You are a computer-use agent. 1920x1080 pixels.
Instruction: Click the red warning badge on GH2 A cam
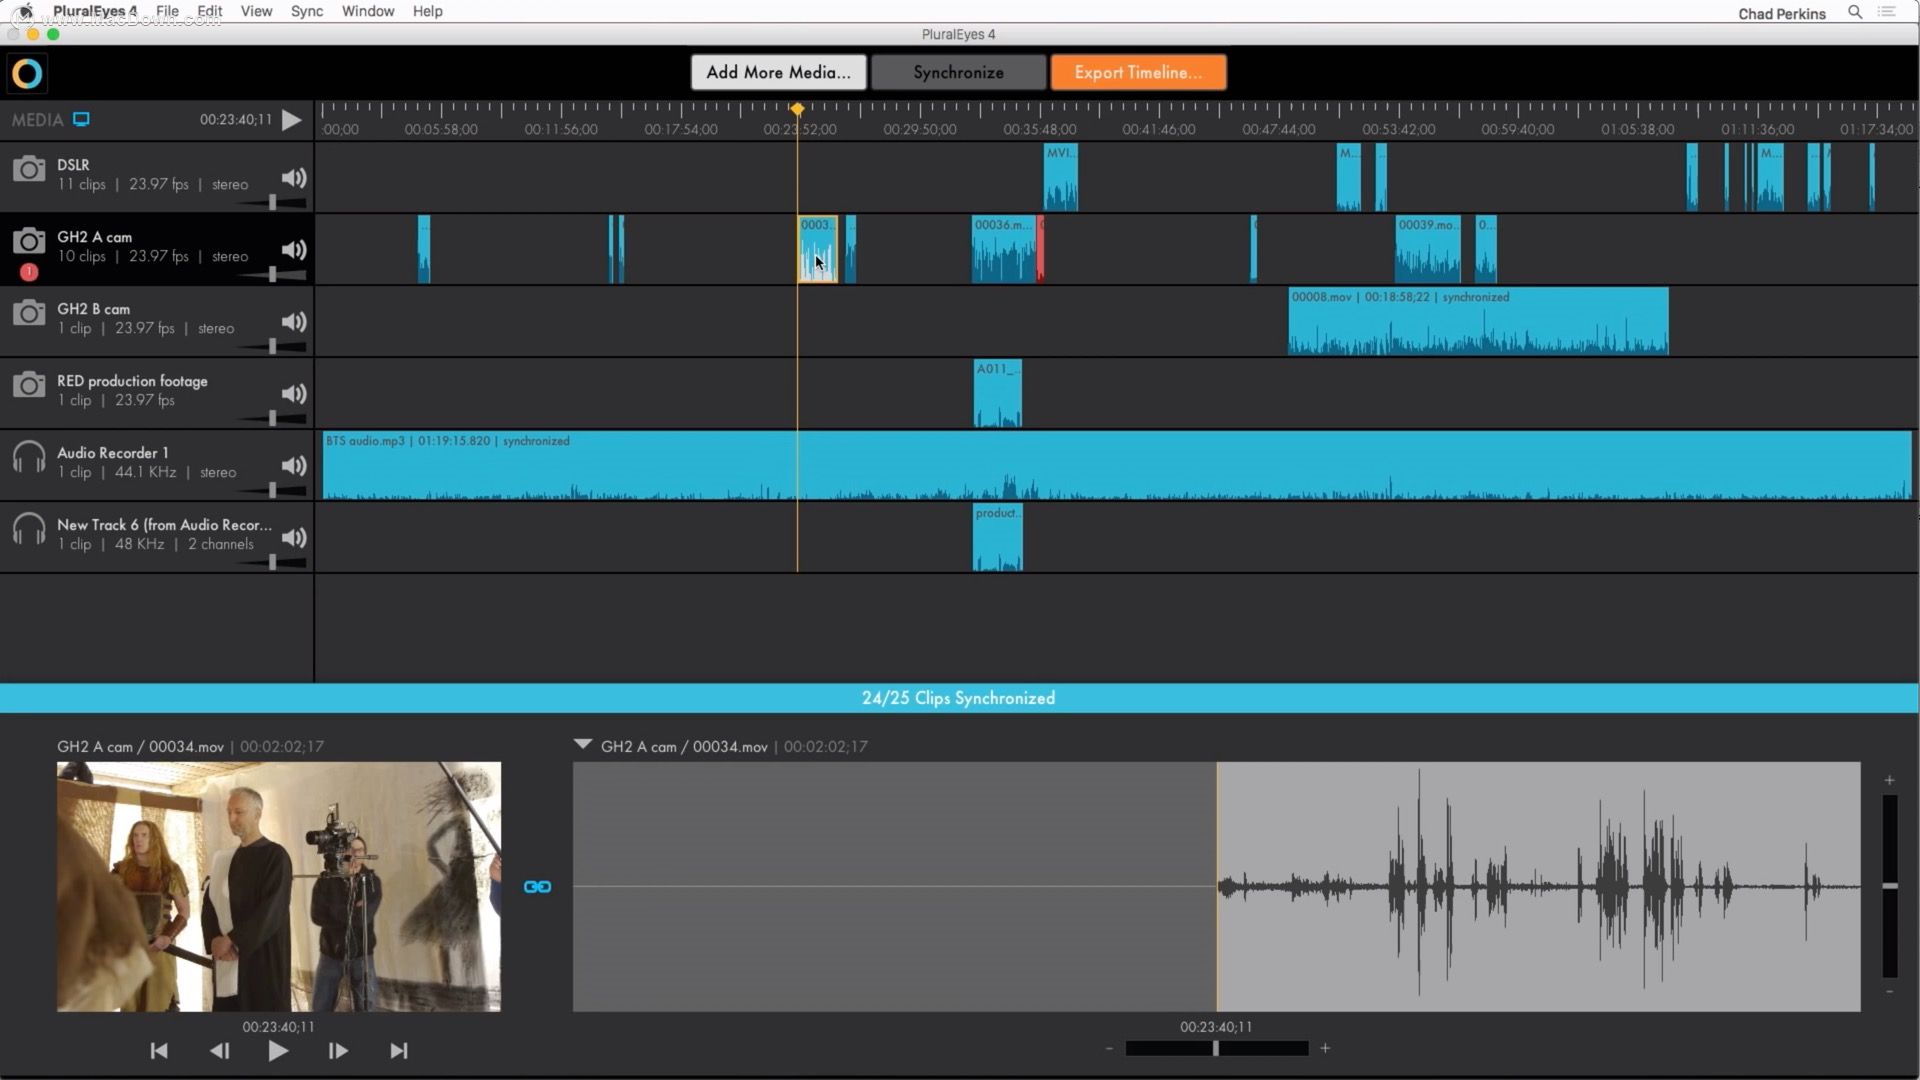[x=29, y=272]
